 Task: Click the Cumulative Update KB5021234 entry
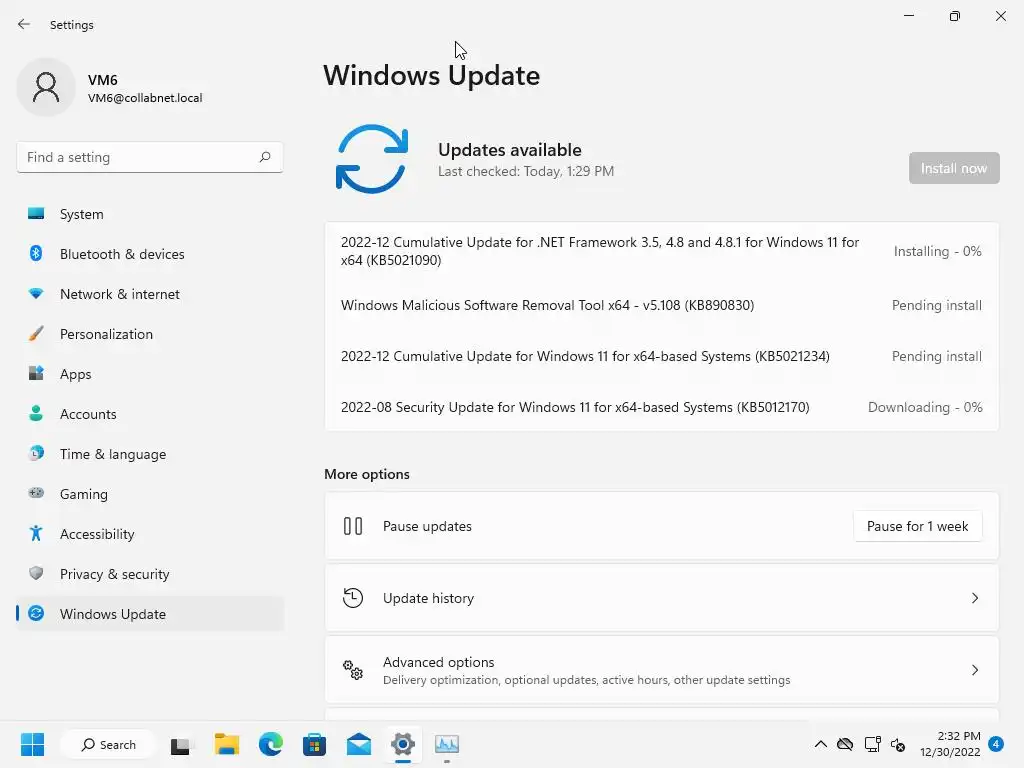coord(585,356)
